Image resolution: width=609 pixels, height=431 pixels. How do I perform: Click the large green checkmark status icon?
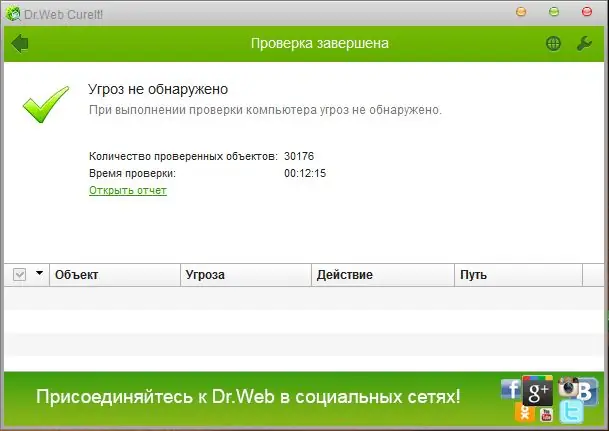(46, 104)
